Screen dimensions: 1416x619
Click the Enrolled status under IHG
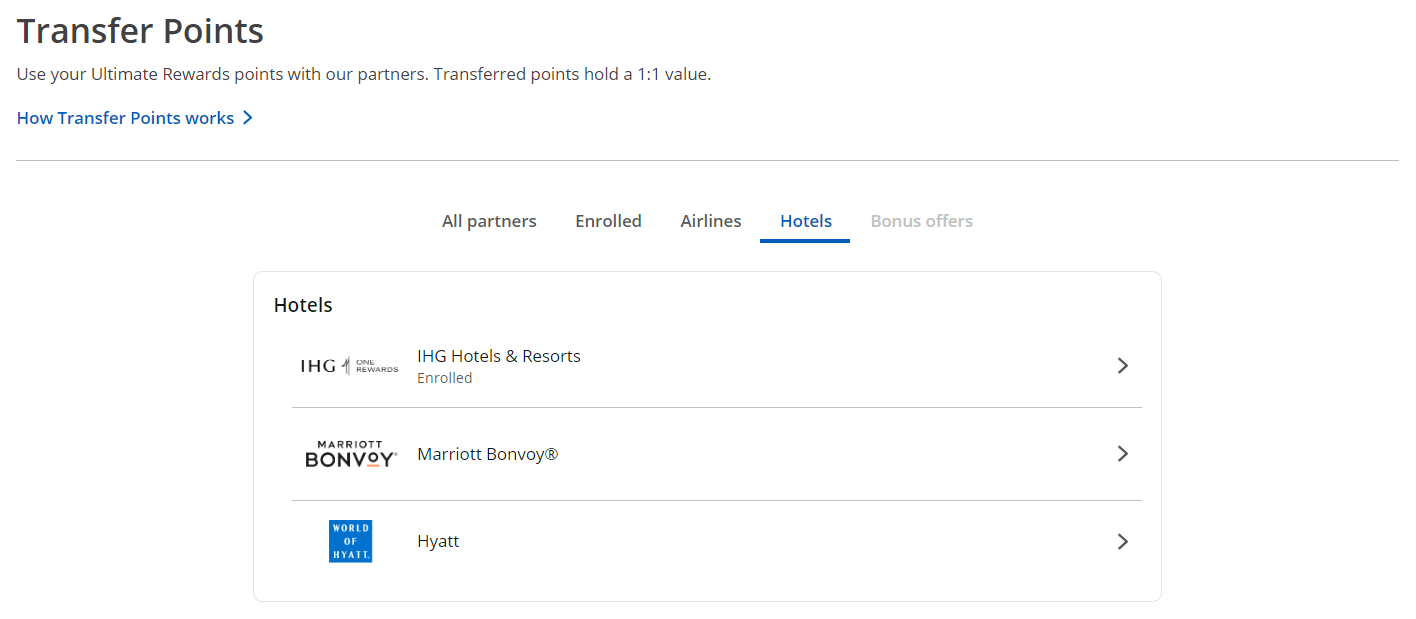coord(444,378)
